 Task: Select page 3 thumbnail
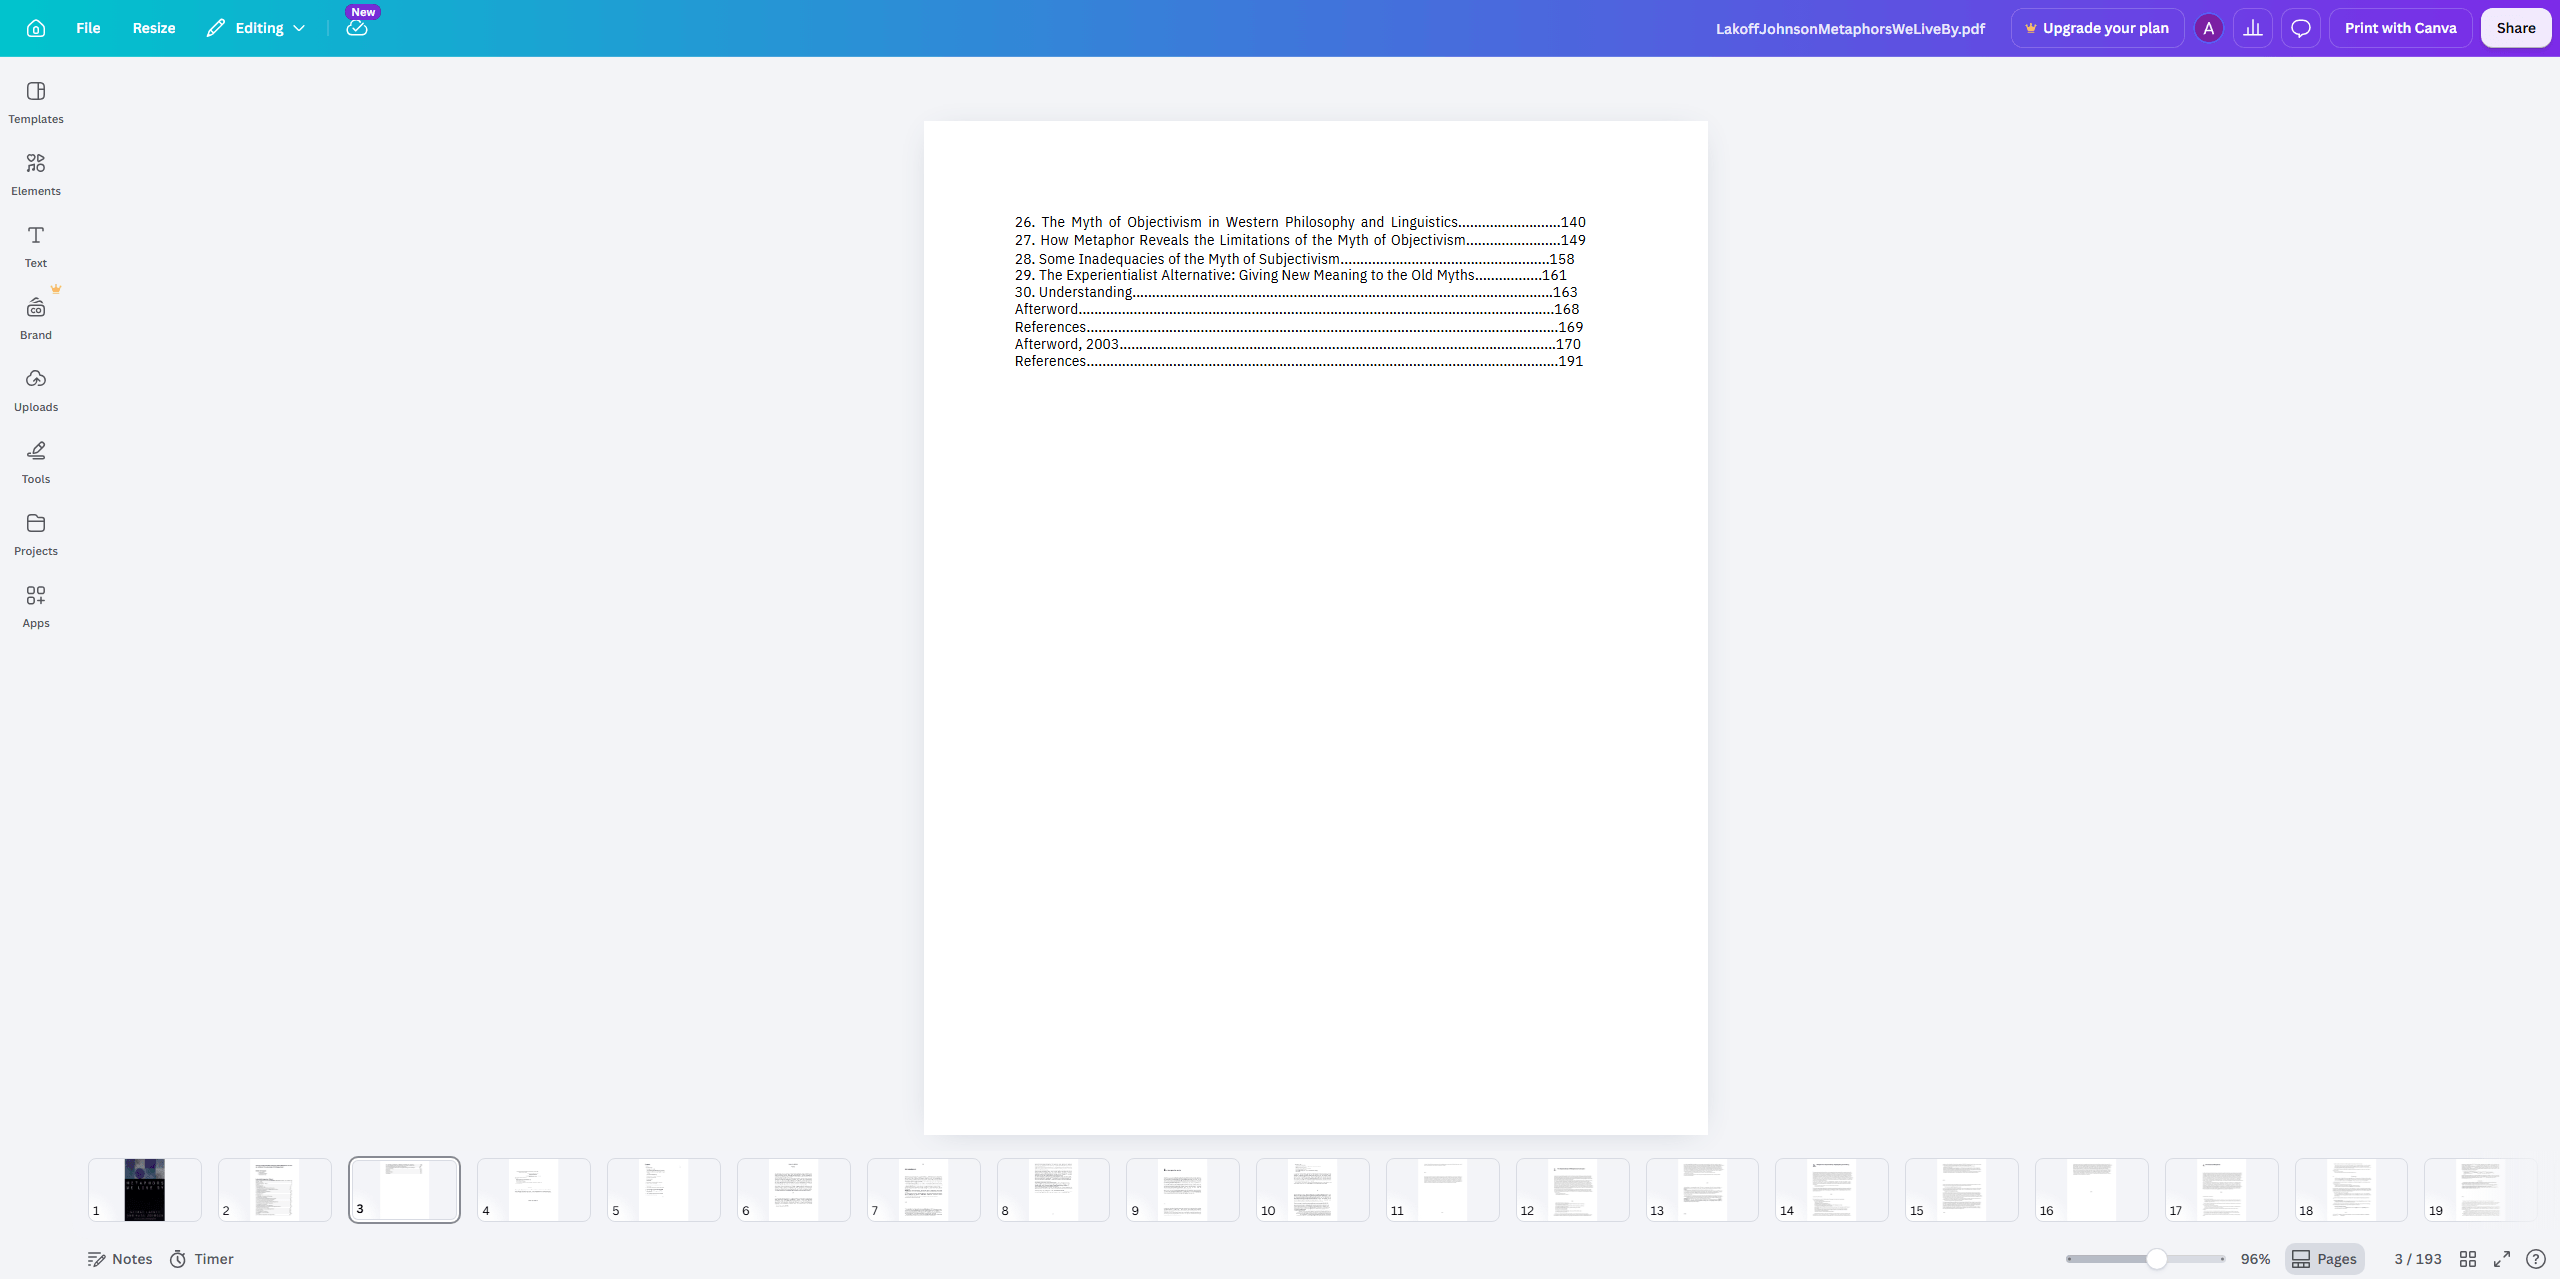pos(404,1190)
